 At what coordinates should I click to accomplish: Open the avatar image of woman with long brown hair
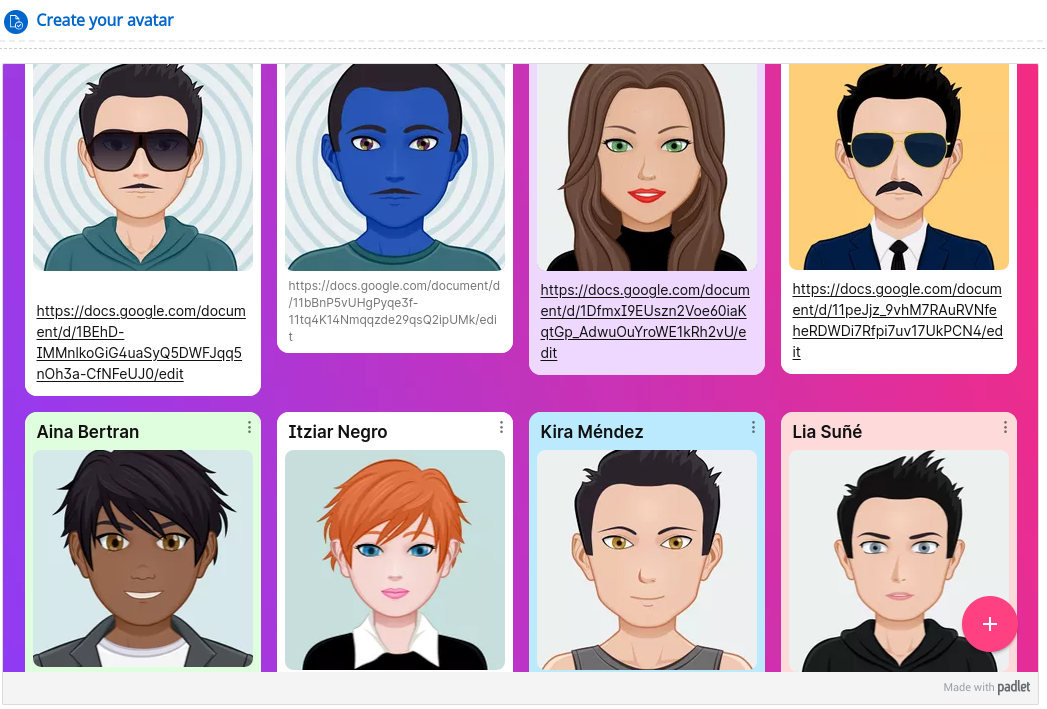[x=646, y=167]
